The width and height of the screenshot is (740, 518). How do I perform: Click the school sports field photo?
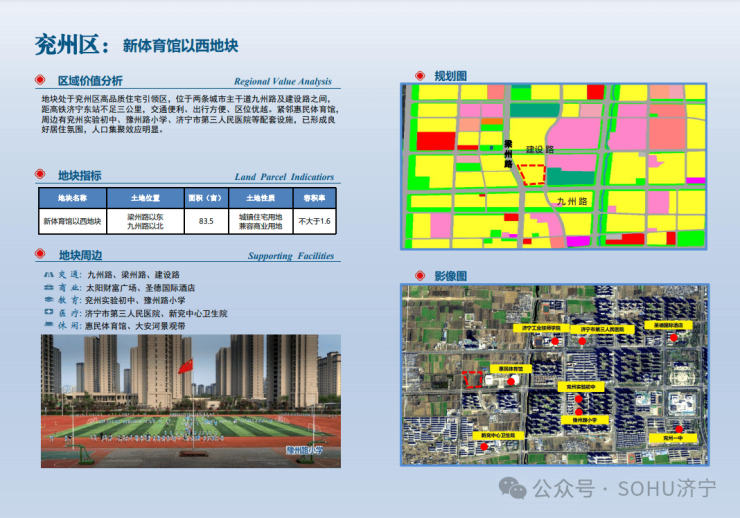(191, 401)
